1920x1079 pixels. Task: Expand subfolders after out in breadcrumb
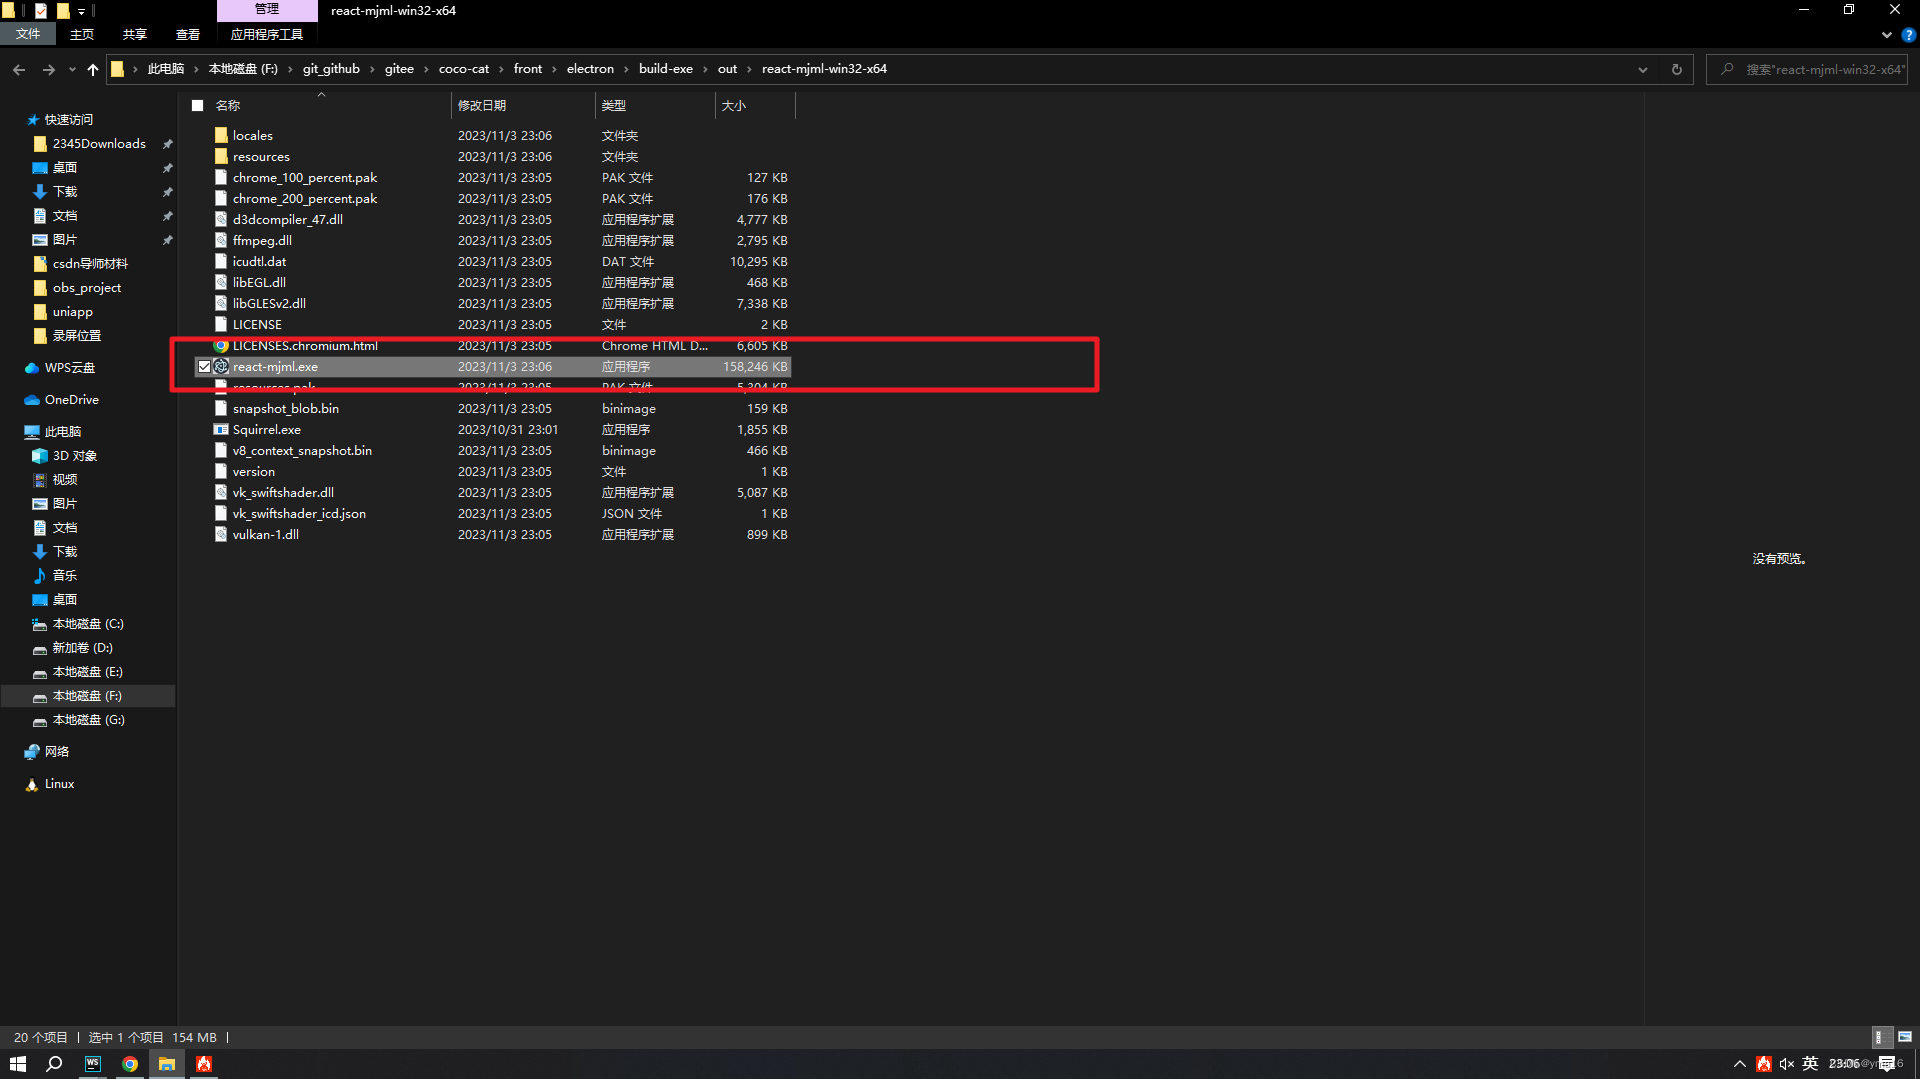point(749,69)
